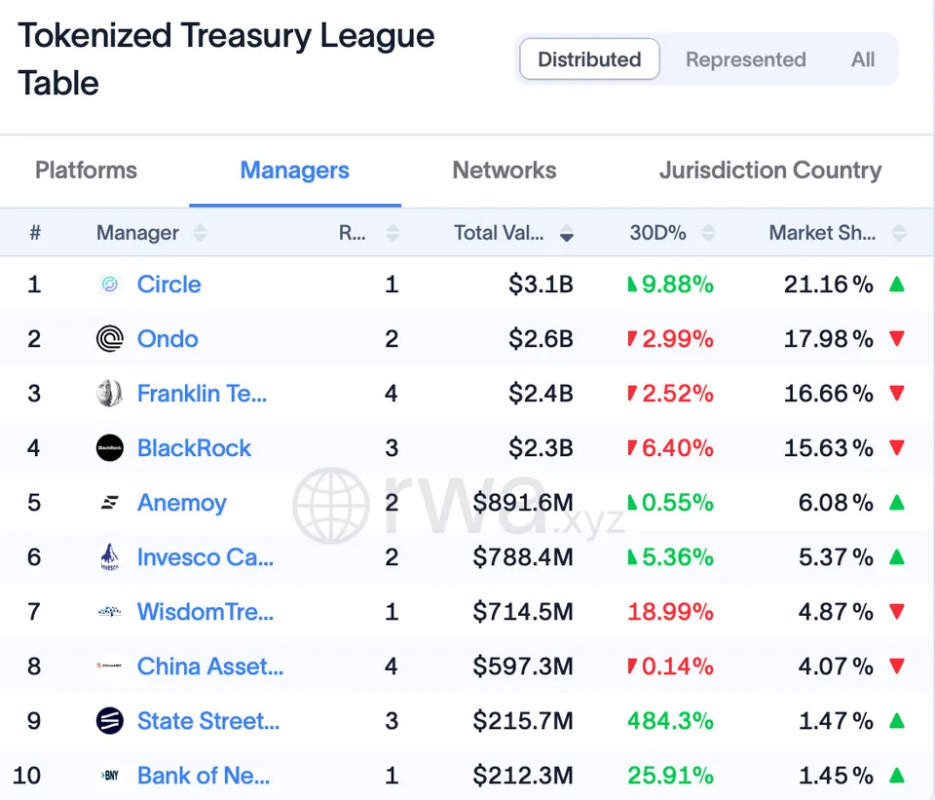
Task: Click the Circle manager logo icon
Action: pyautogui.click(x=110, y=284)
